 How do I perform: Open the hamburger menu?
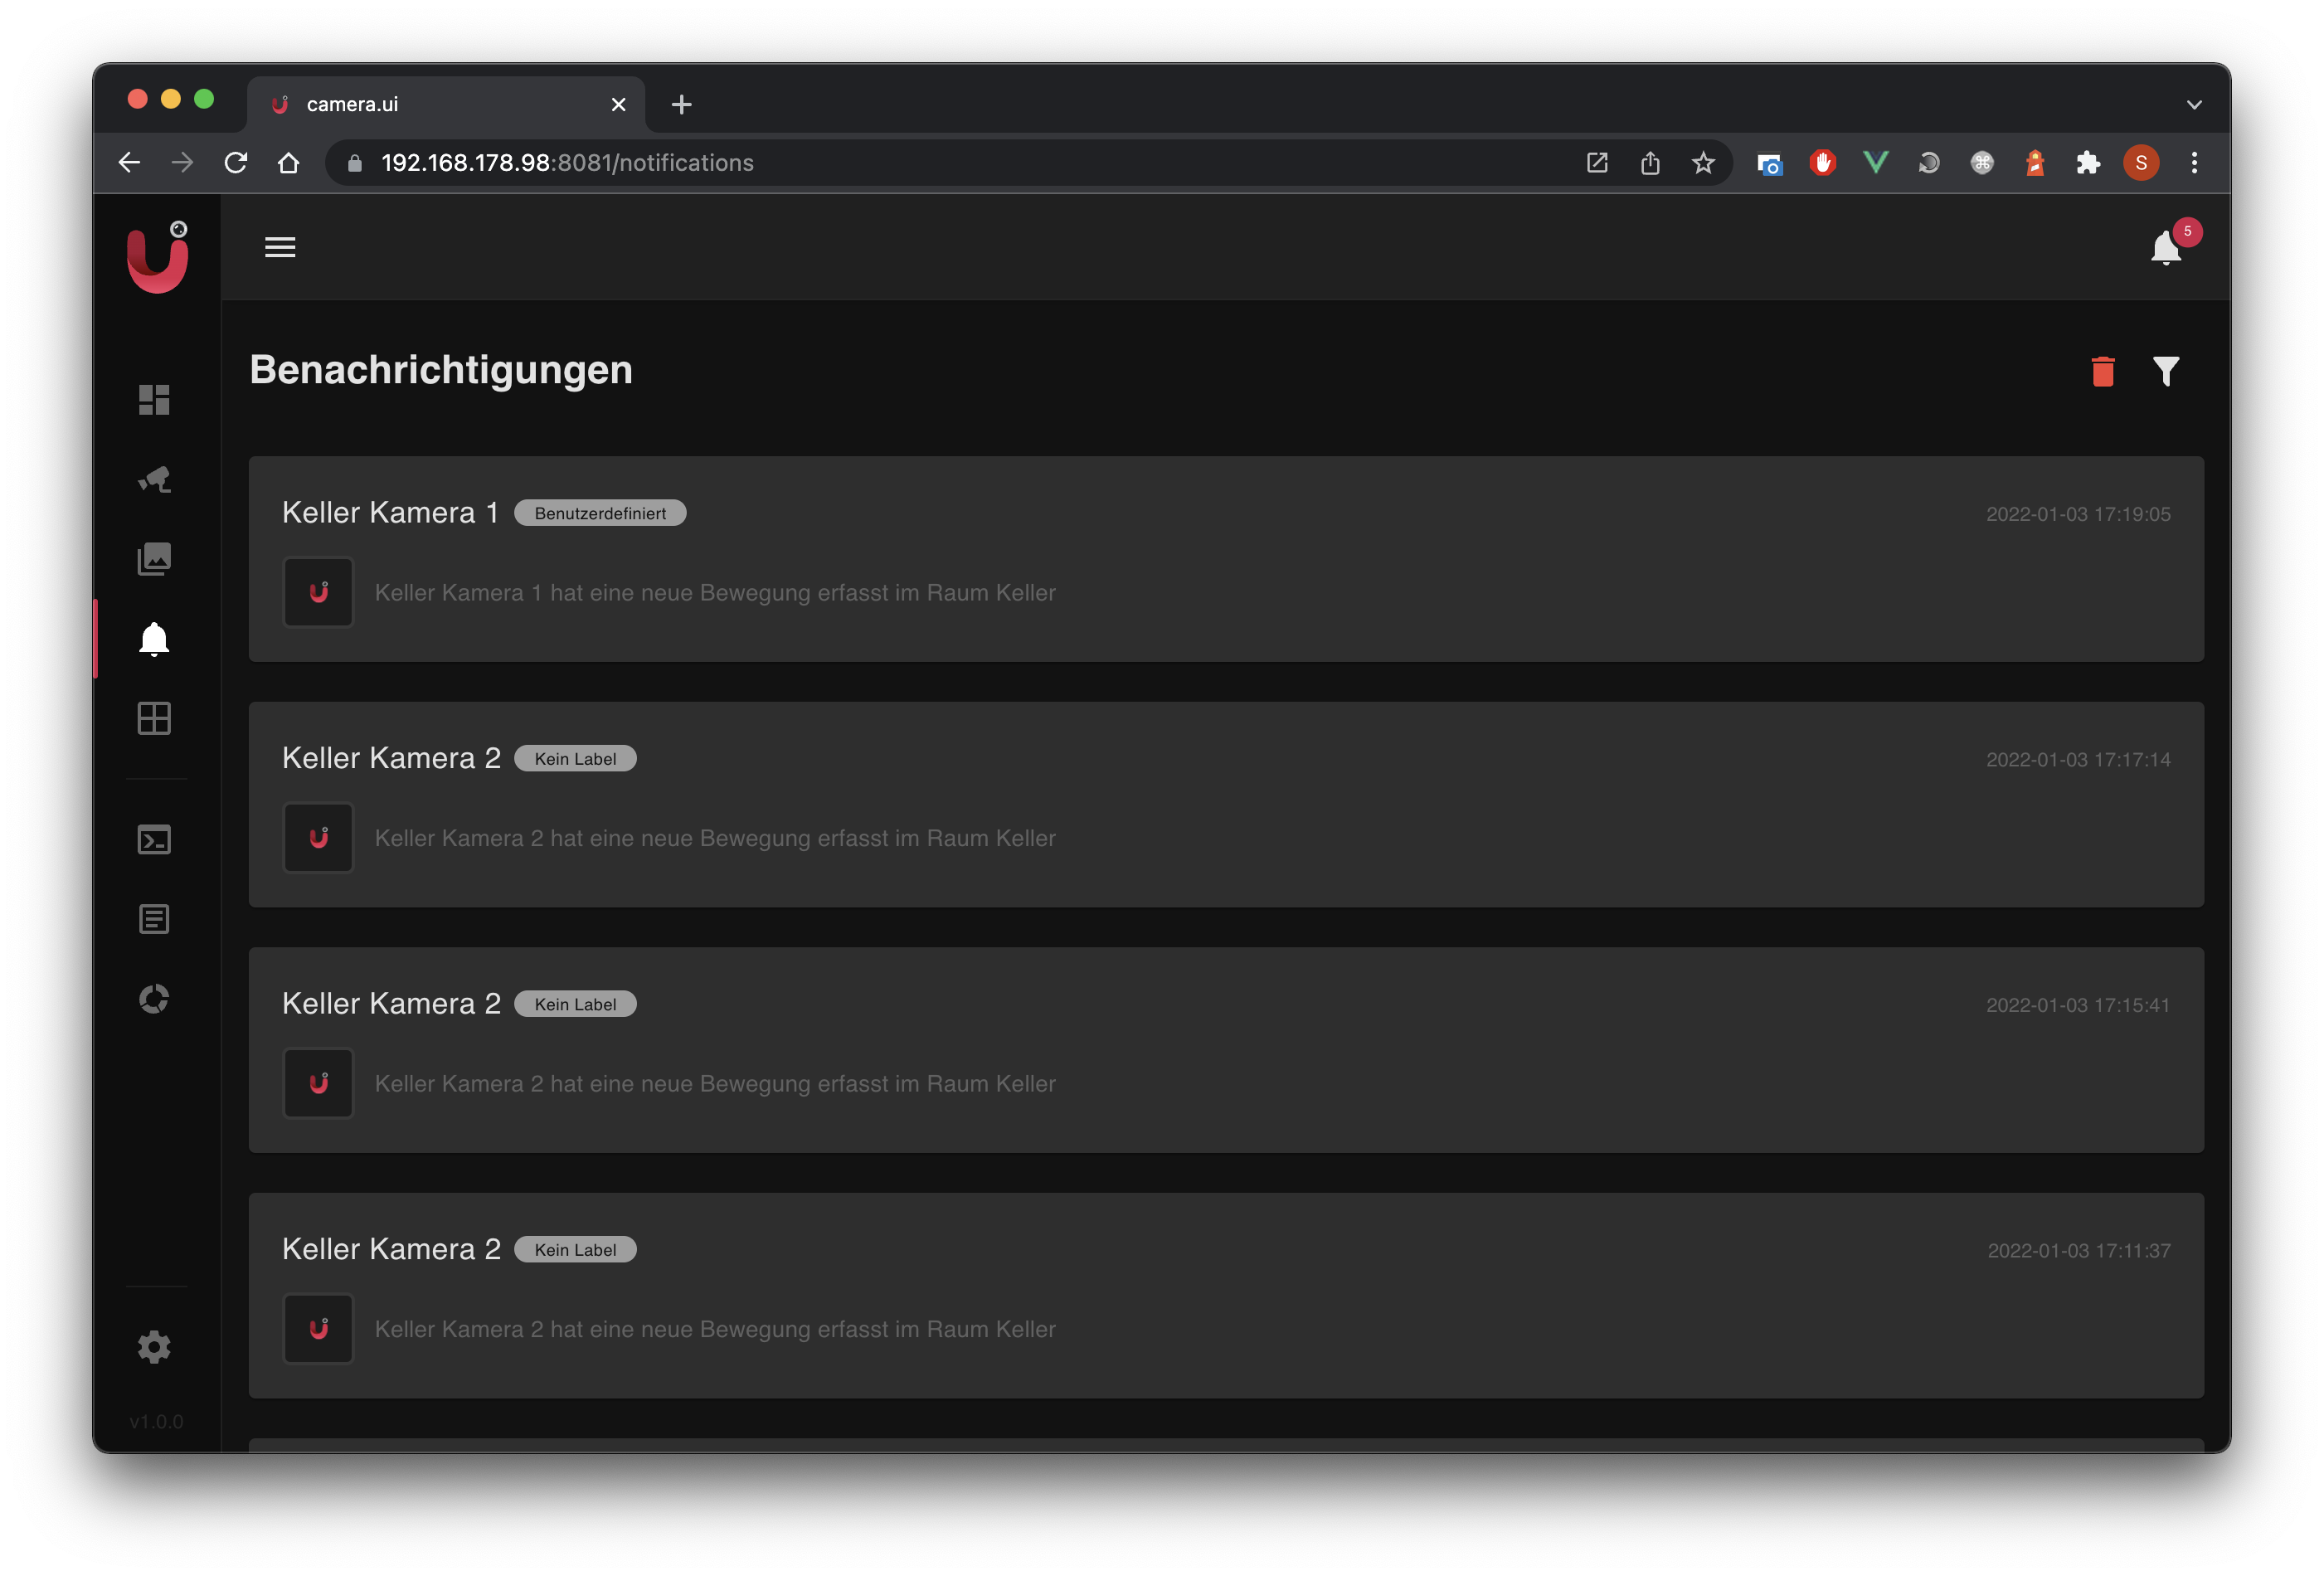(280, 247)
